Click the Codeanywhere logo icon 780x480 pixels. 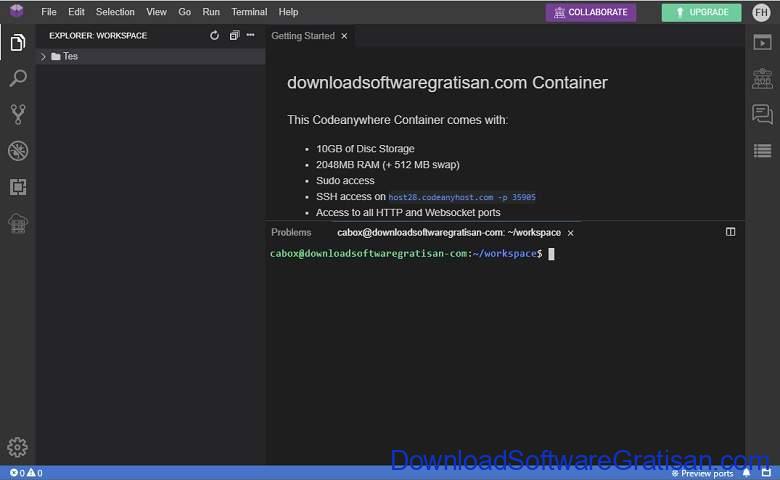pos(16,11)
